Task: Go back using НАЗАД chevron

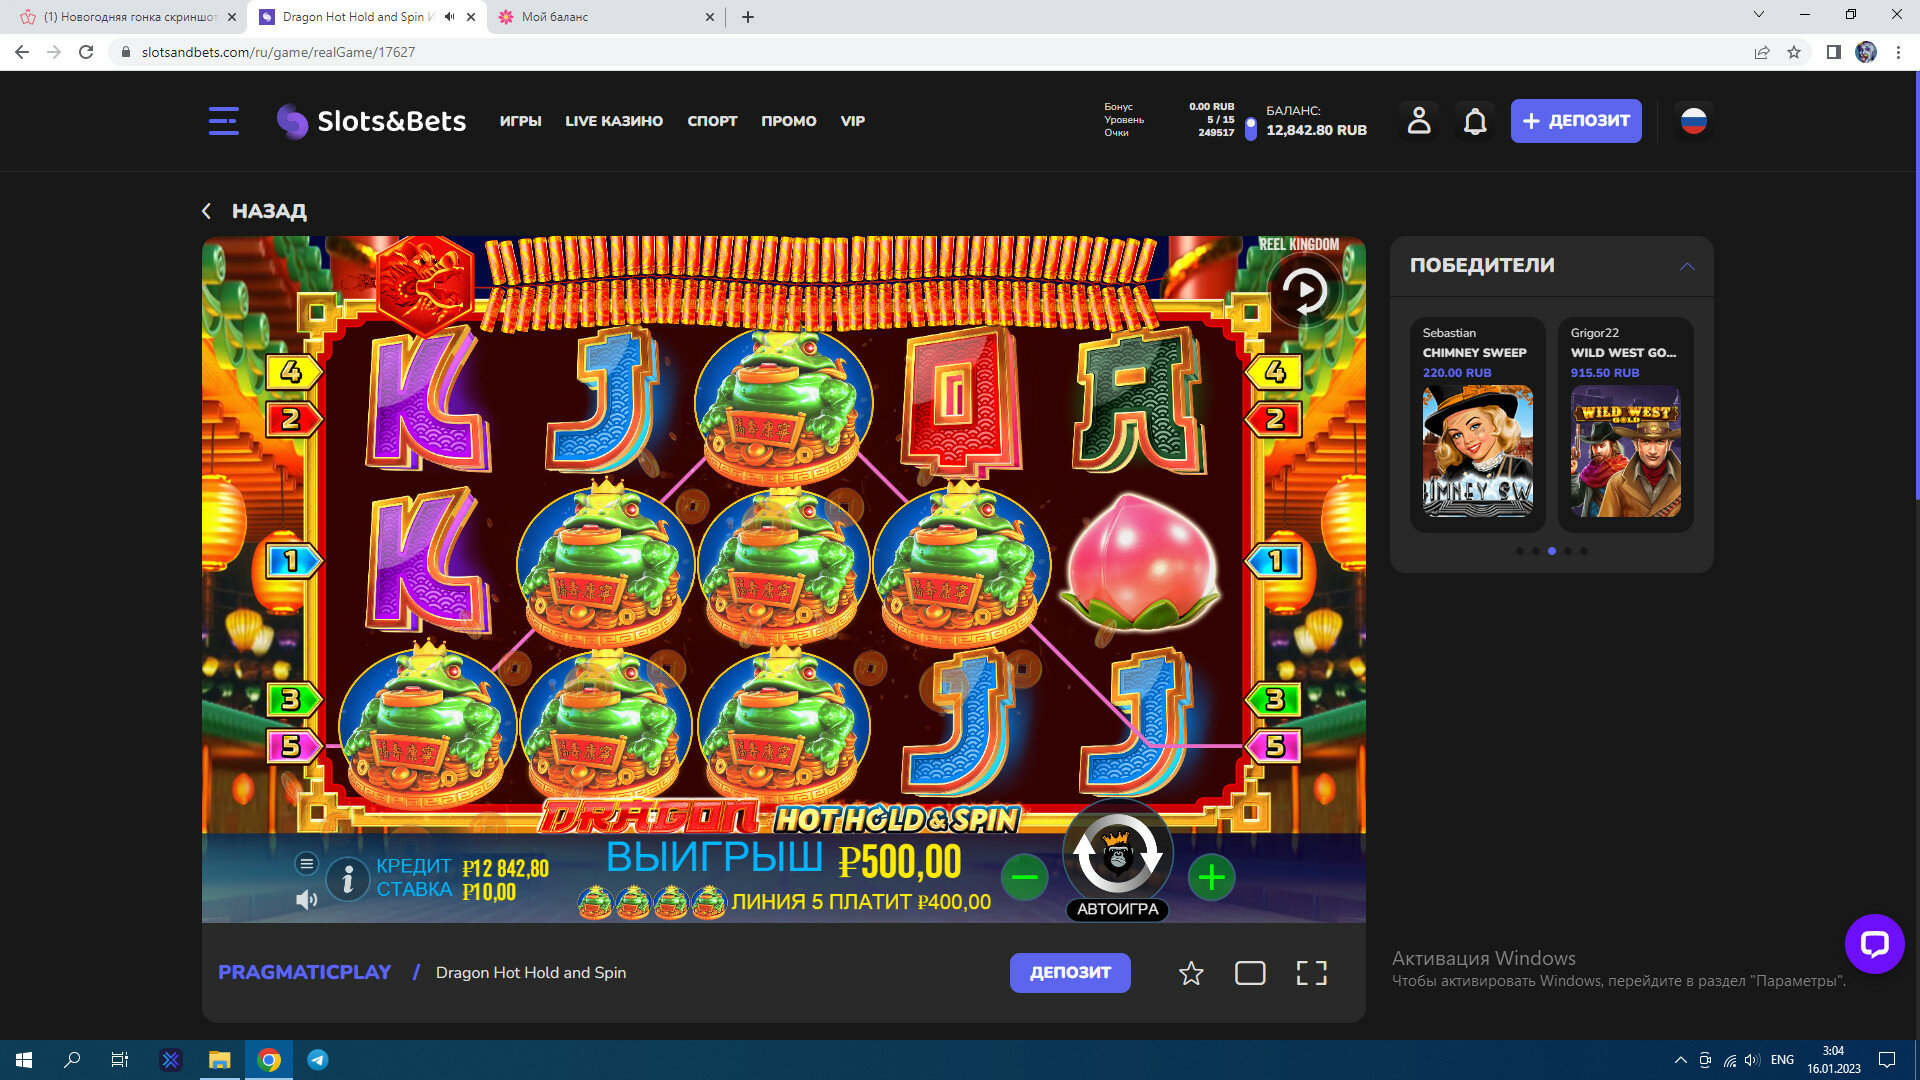Action: [x=207, y=211]
